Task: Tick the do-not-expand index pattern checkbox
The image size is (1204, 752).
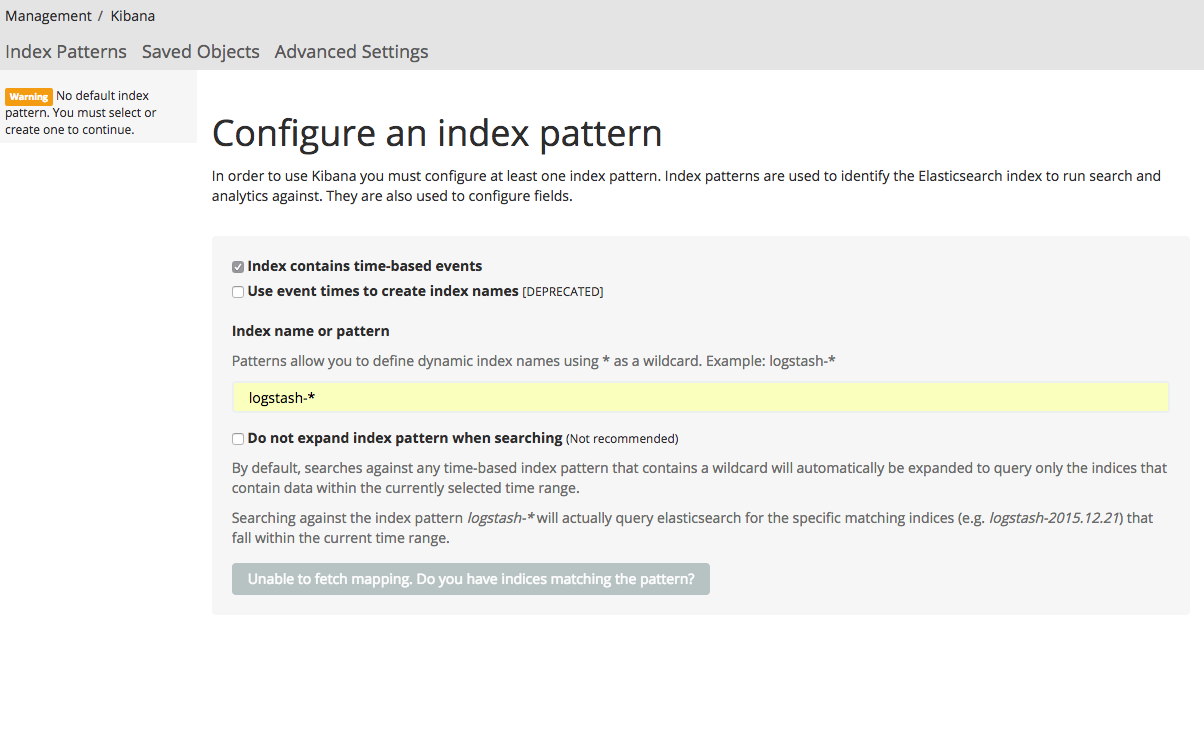Action: (x=238, y=439)
